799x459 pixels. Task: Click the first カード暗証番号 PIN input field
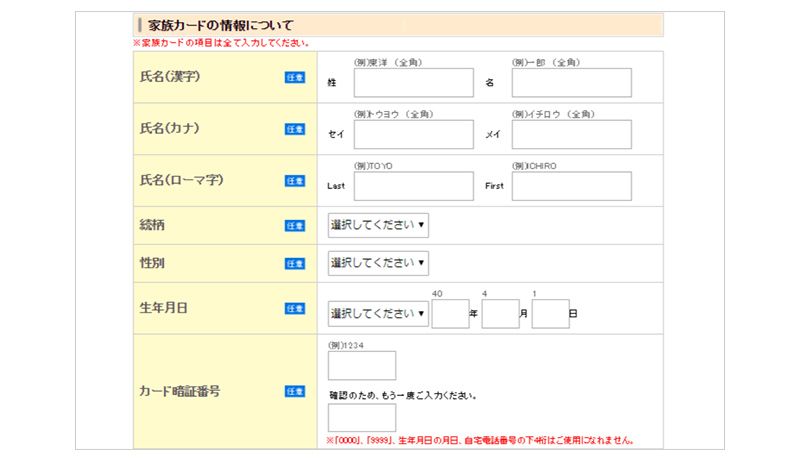362,365
